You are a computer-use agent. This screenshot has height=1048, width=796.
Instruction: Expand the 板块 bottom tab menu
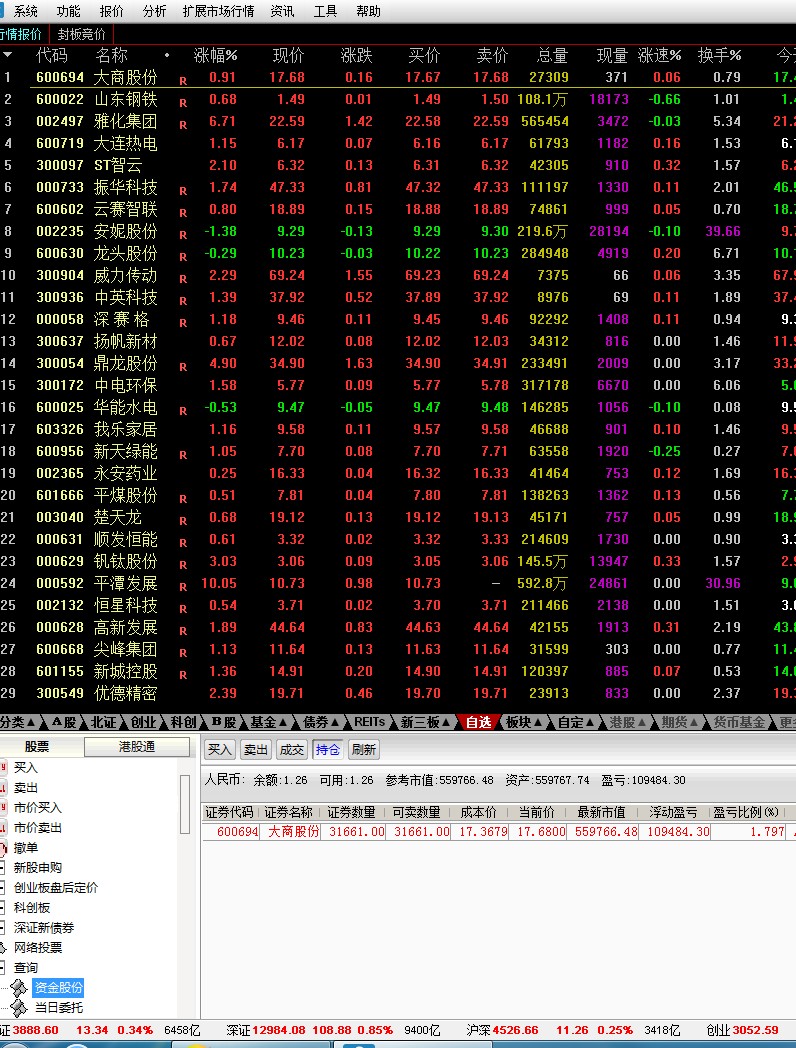pyautogui.click(x=524, y=722)
